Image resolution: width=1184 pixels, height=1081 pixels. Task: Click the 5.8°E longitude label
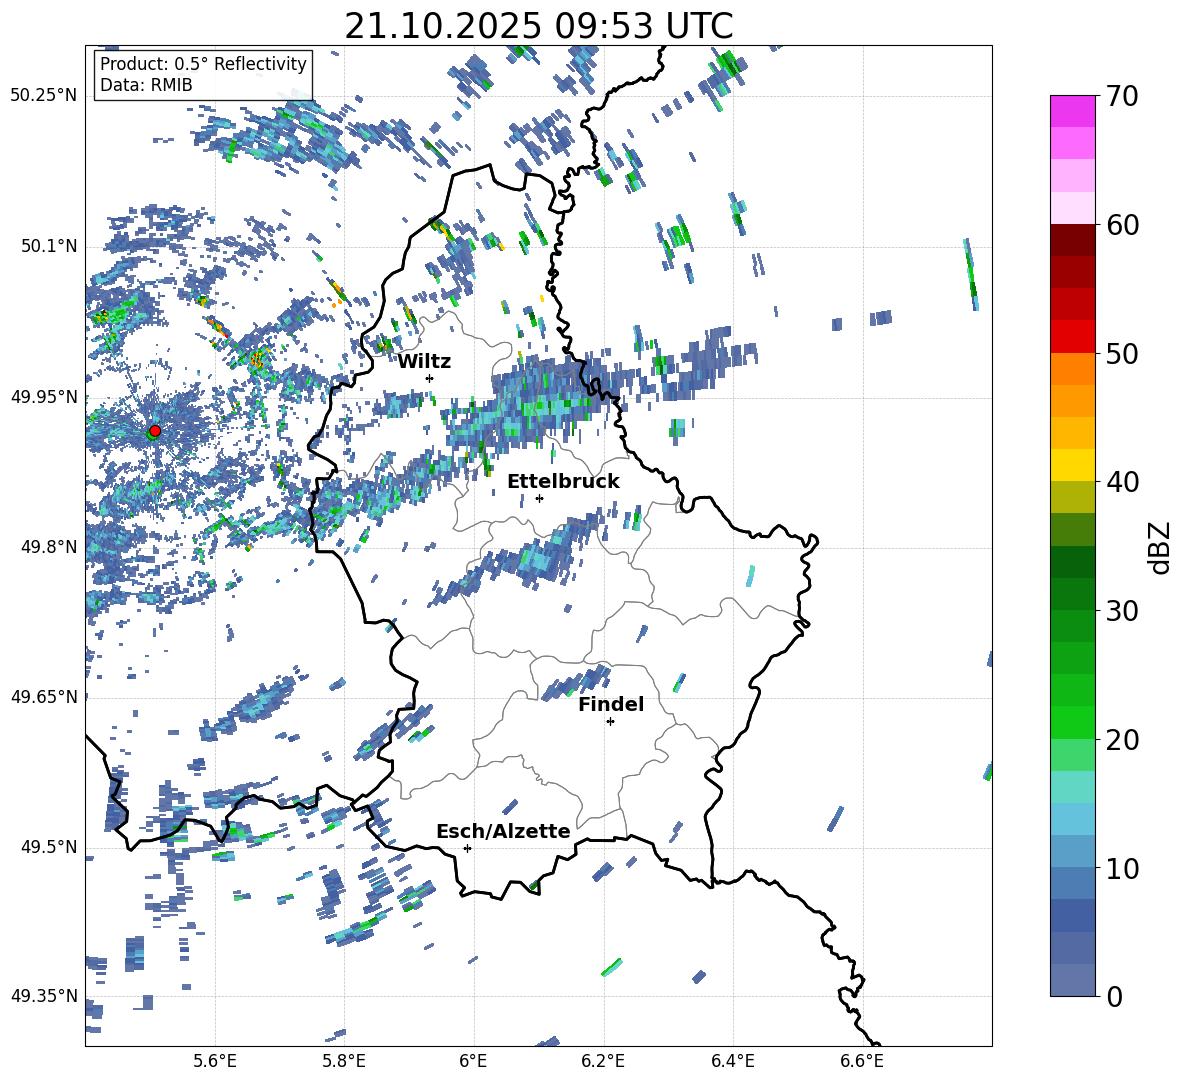344,1061
